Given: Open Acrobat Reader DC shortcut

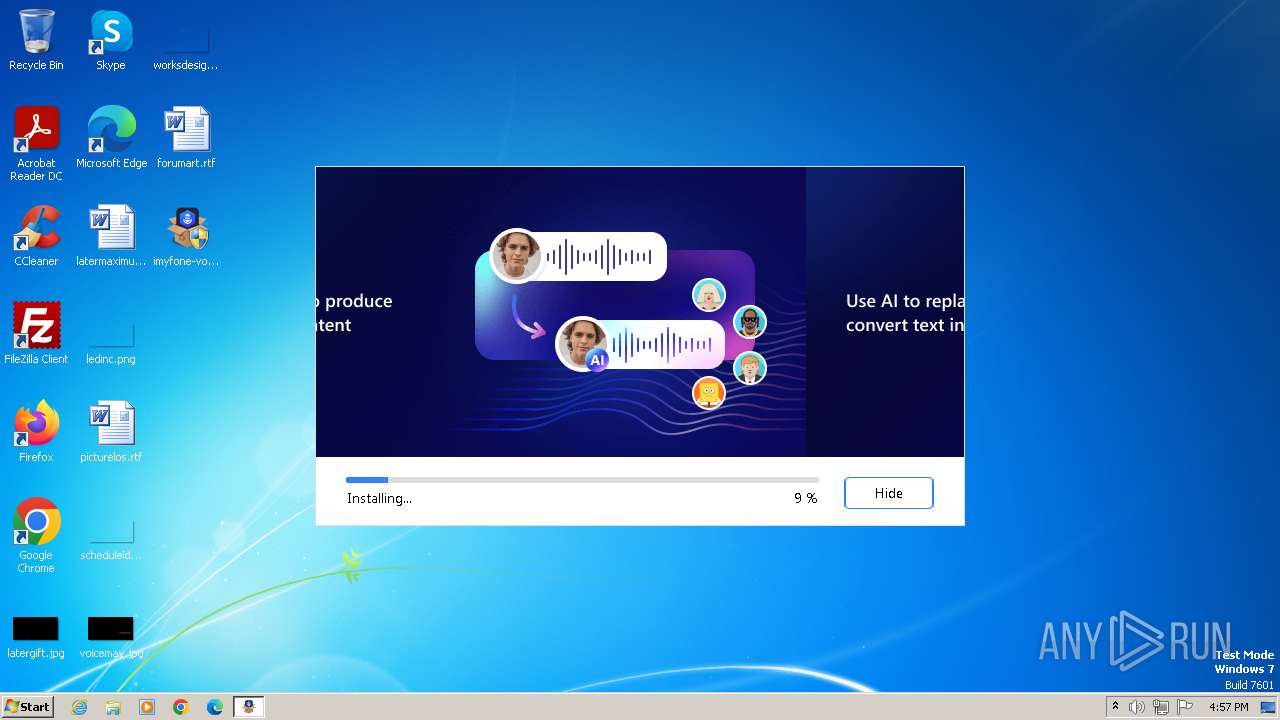Looking at the screenshot, I should click(x=36, y=144).
